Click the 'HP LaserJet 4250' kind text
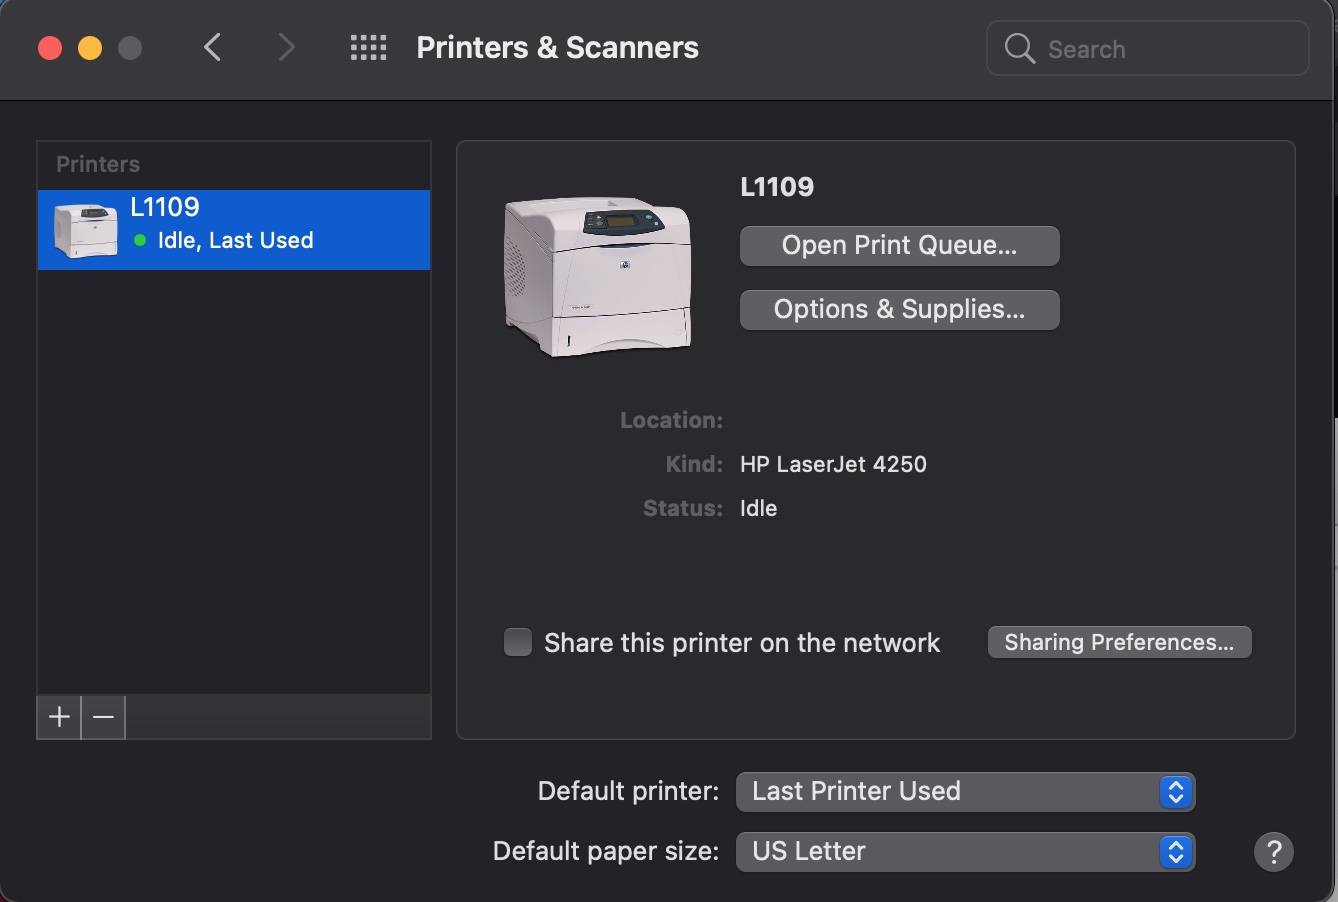The height and width of the screenshot is (902, 1338). 833,464
